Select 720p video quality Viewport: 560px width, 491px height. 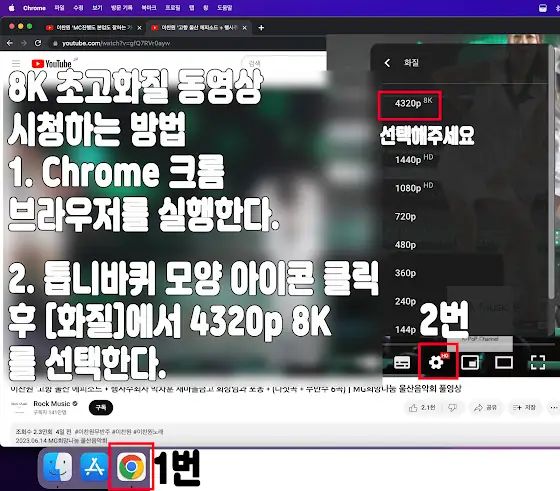[405, 216]
